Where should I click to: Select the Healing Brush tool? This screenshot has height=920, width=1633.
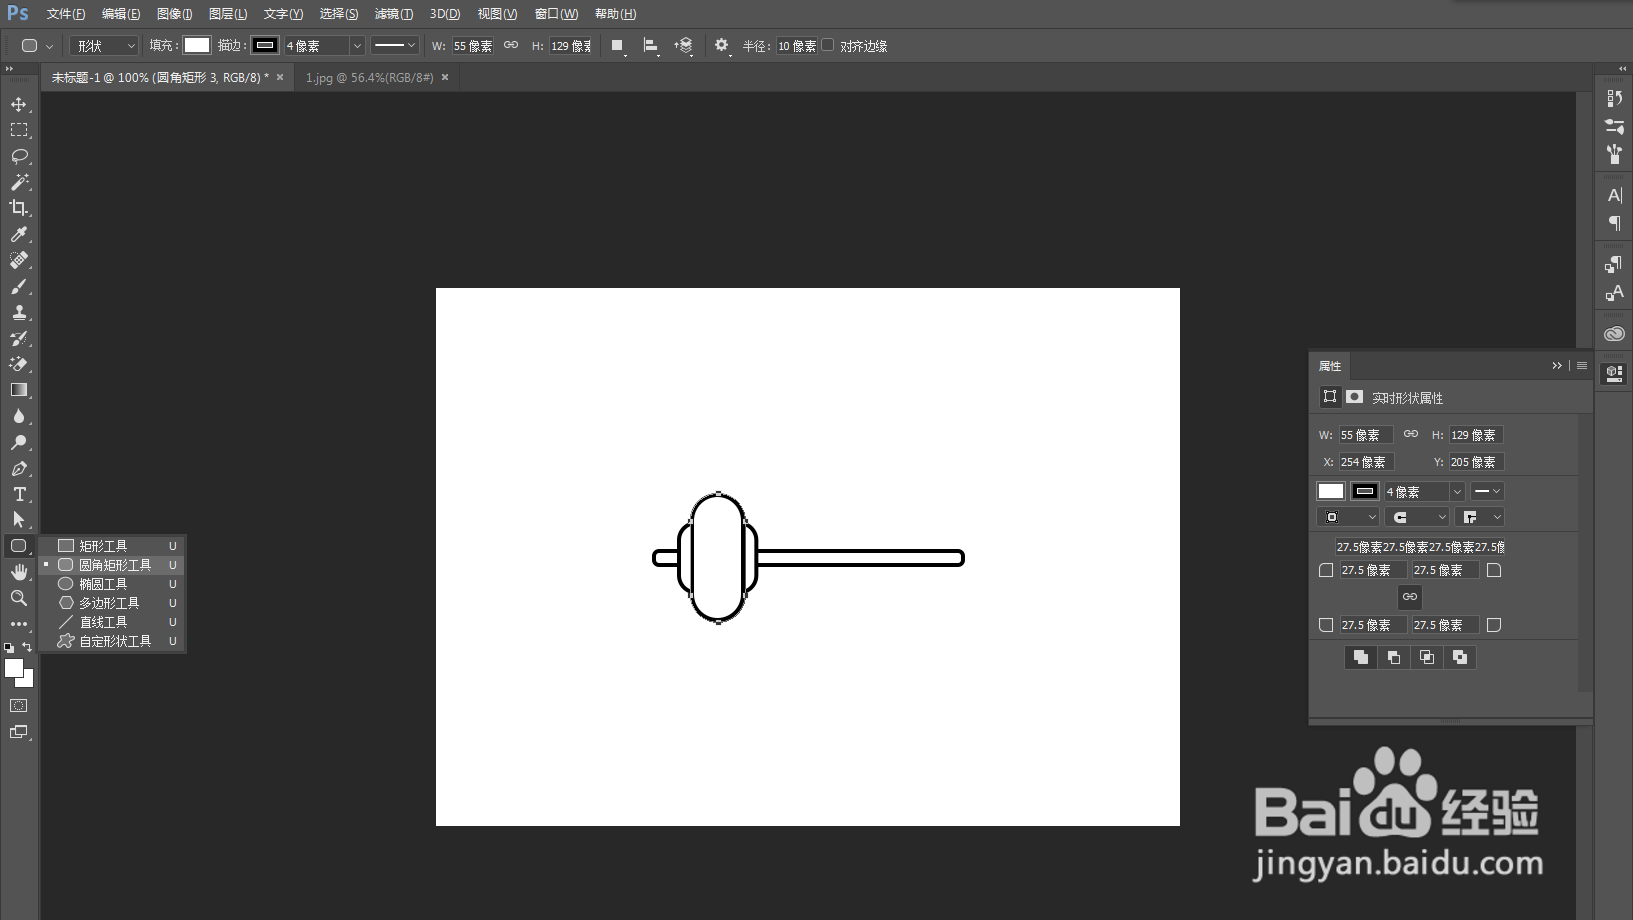pyautogui.click(x=19, y=260)
